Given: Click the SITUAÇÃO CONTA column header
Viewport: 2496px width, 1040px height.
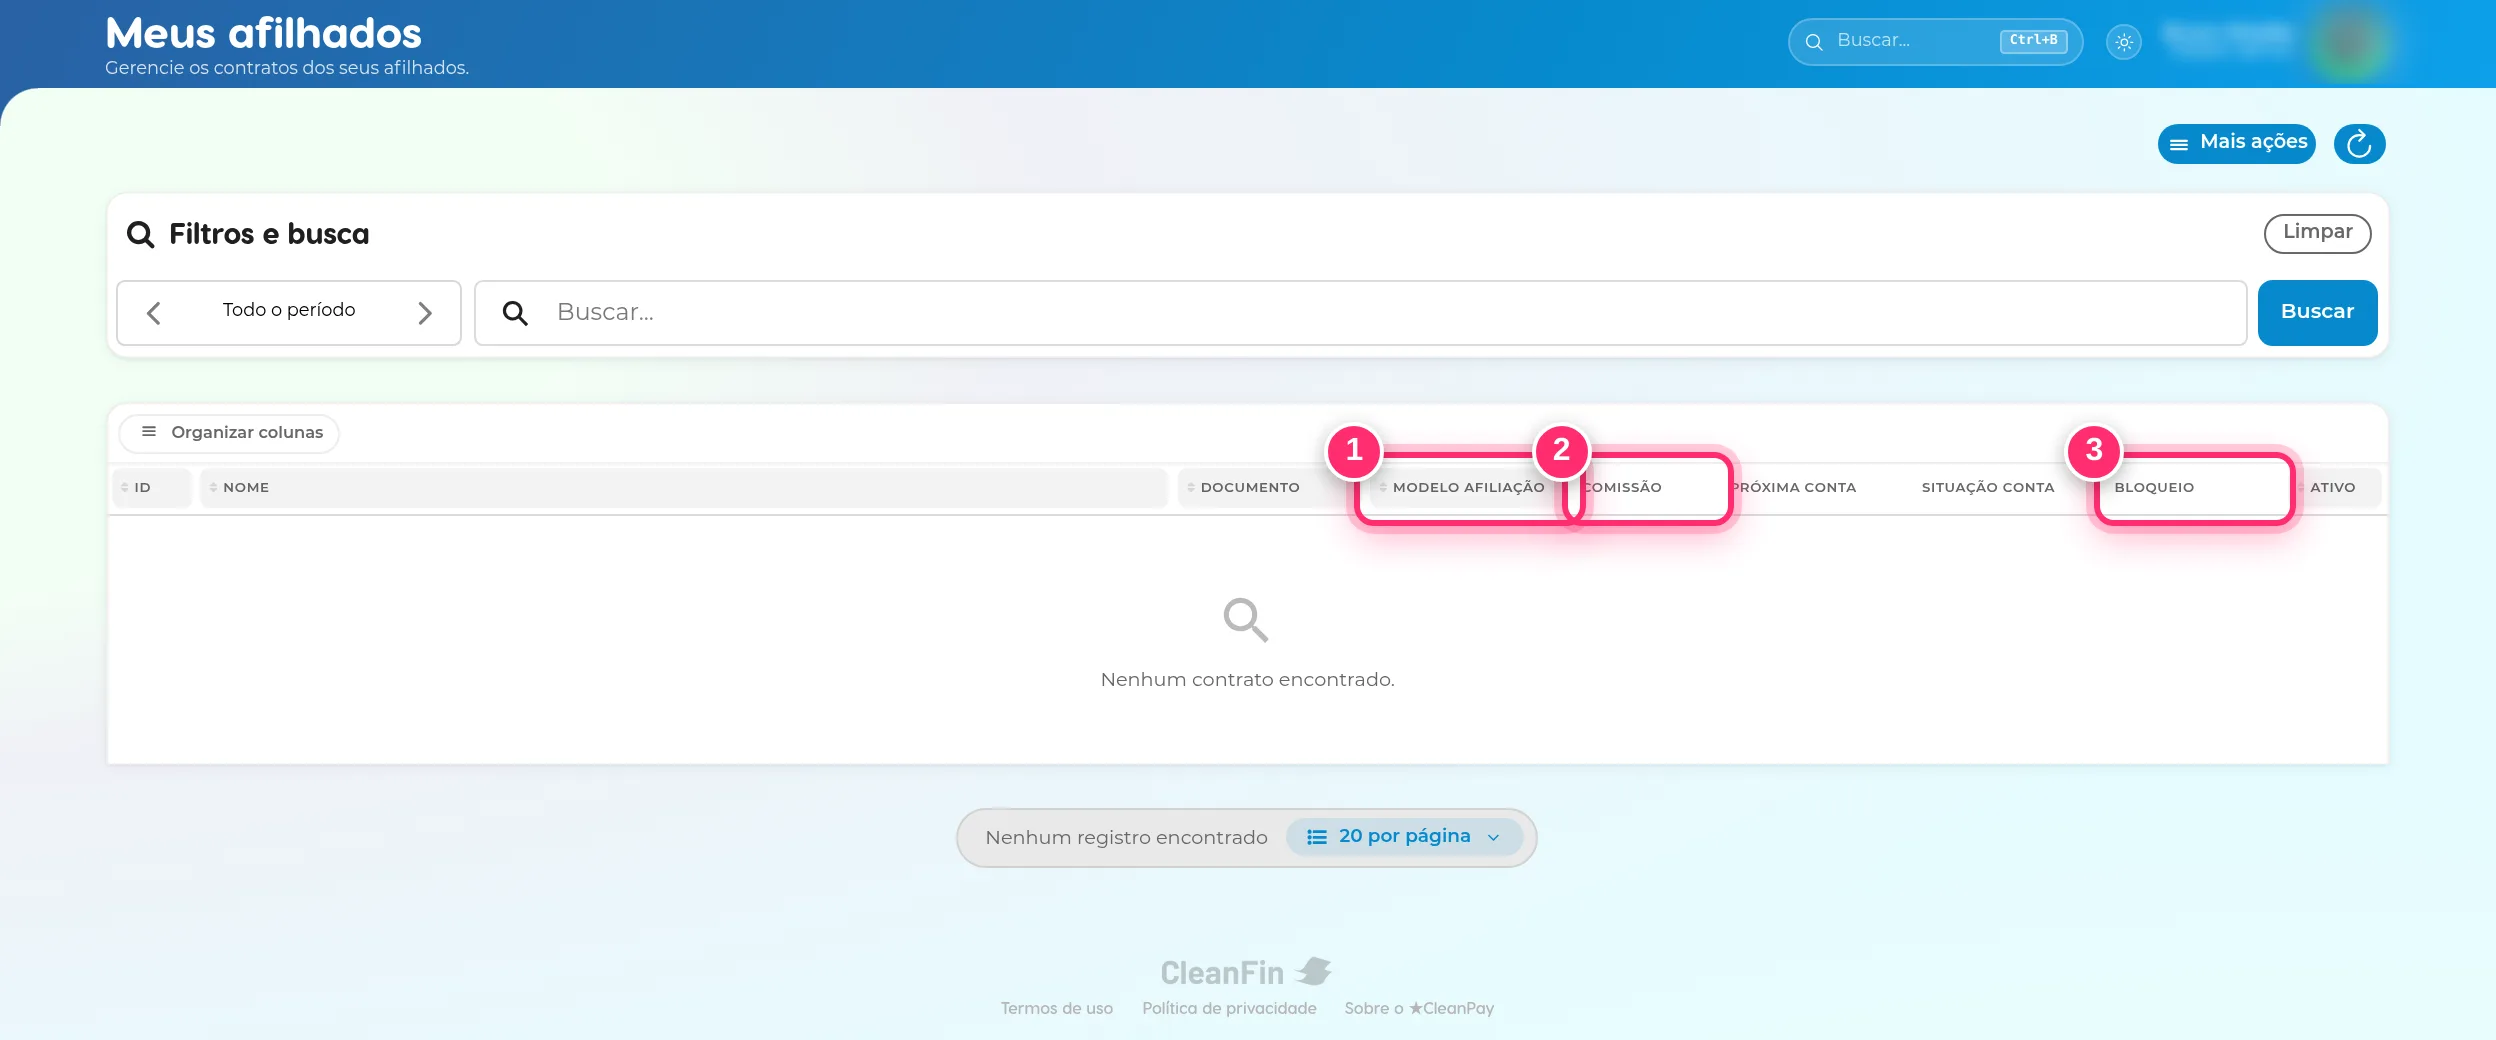Looking at the screenshot, I should tap(1988, 488).
